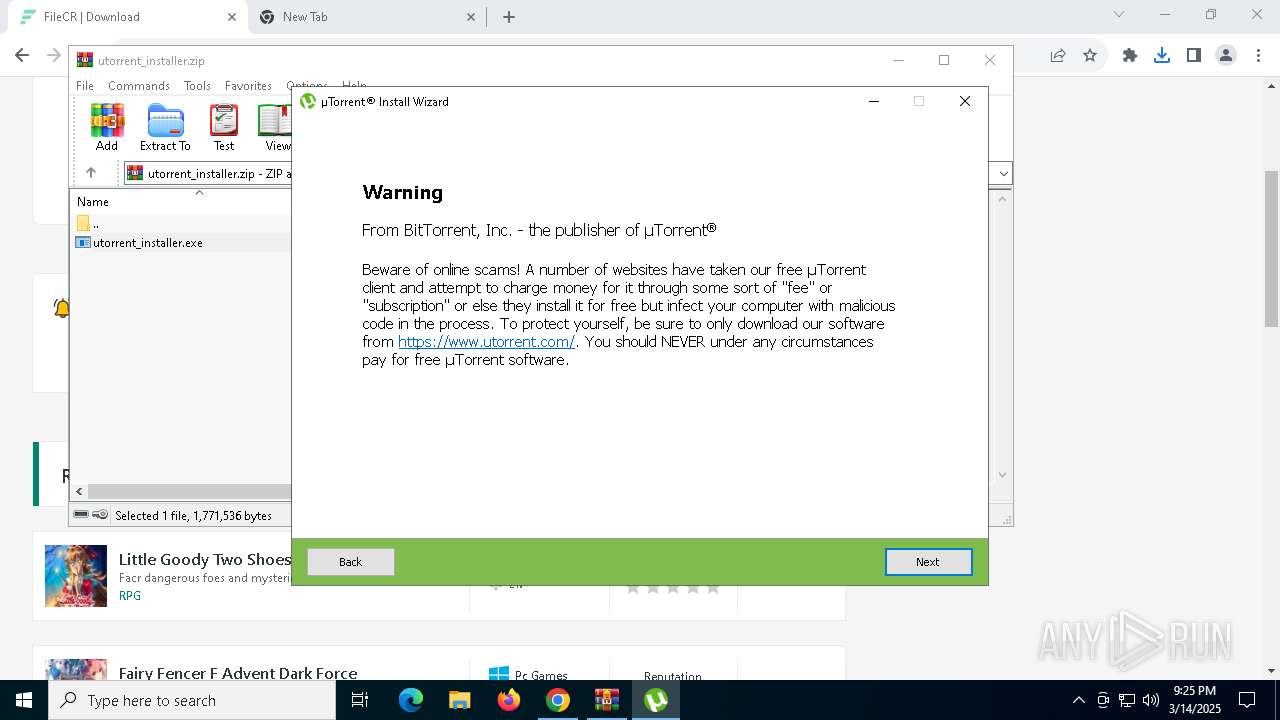Click the taskbar search box
Image resolution: width=1280 pixels, height=720 pixels.
pos(192,700)
